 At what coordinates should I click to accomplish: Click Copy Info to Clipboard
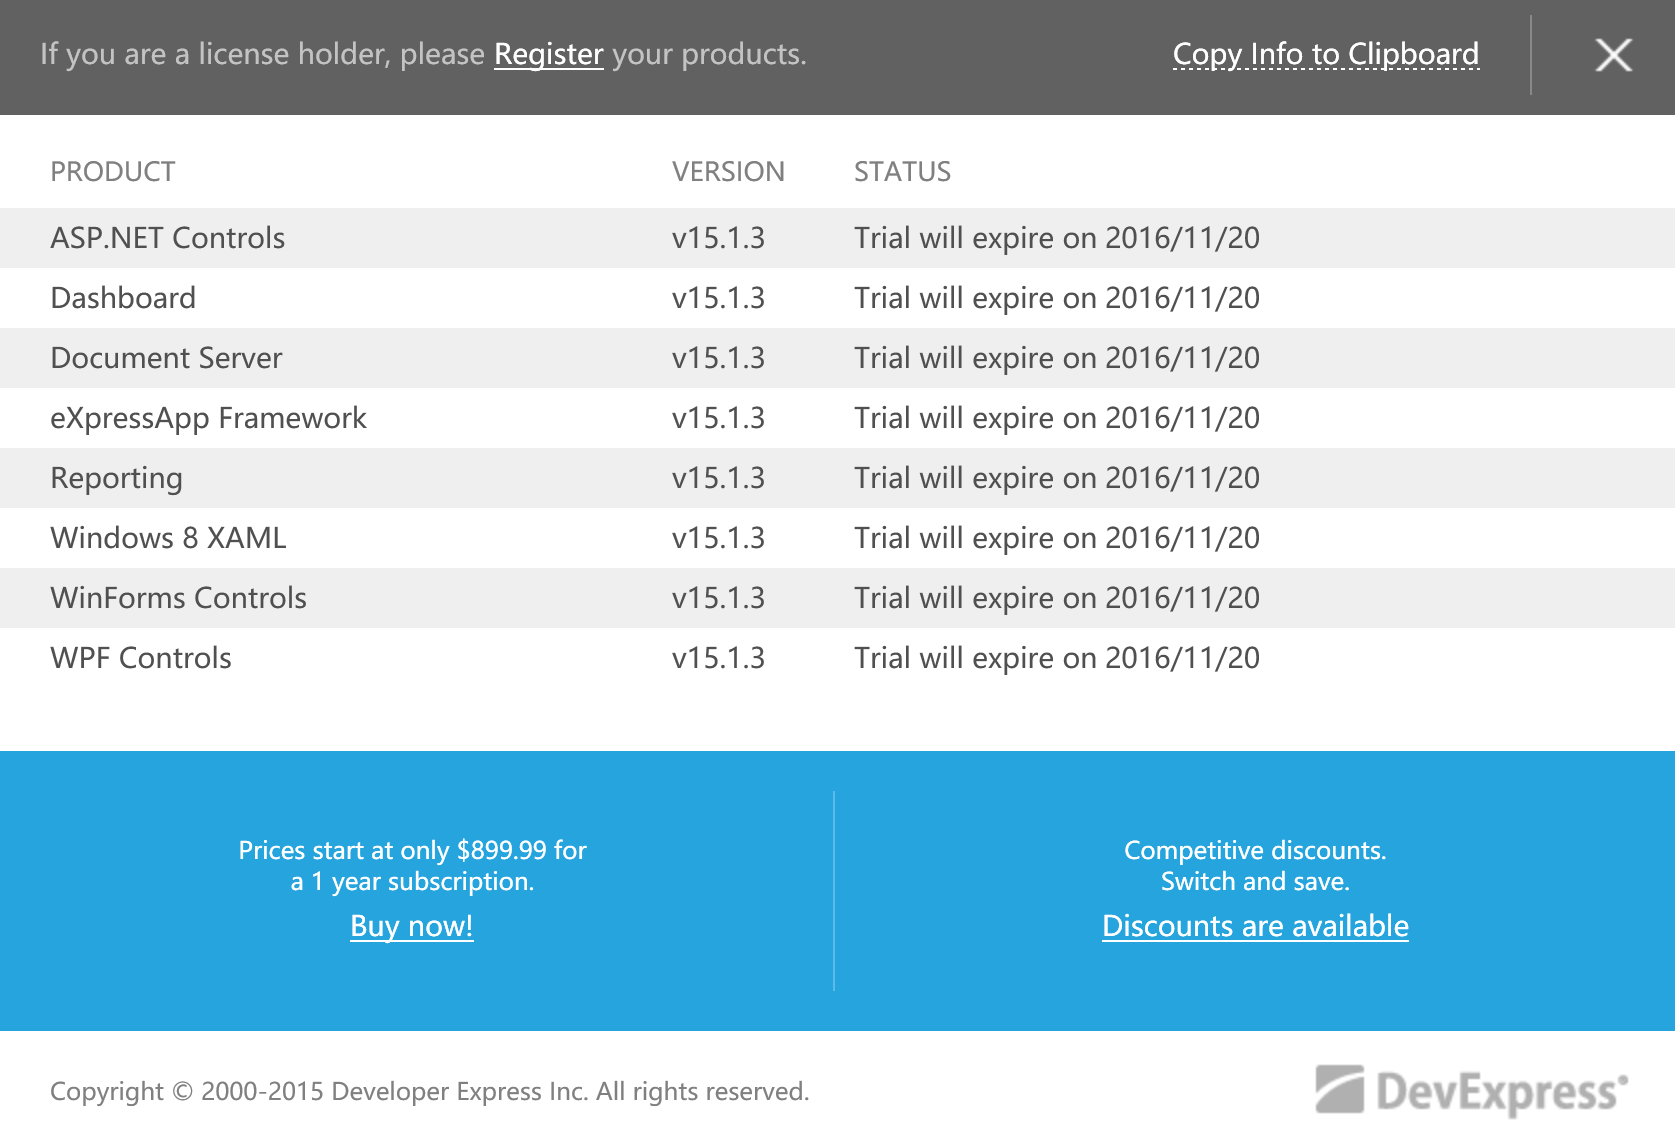1325,54
